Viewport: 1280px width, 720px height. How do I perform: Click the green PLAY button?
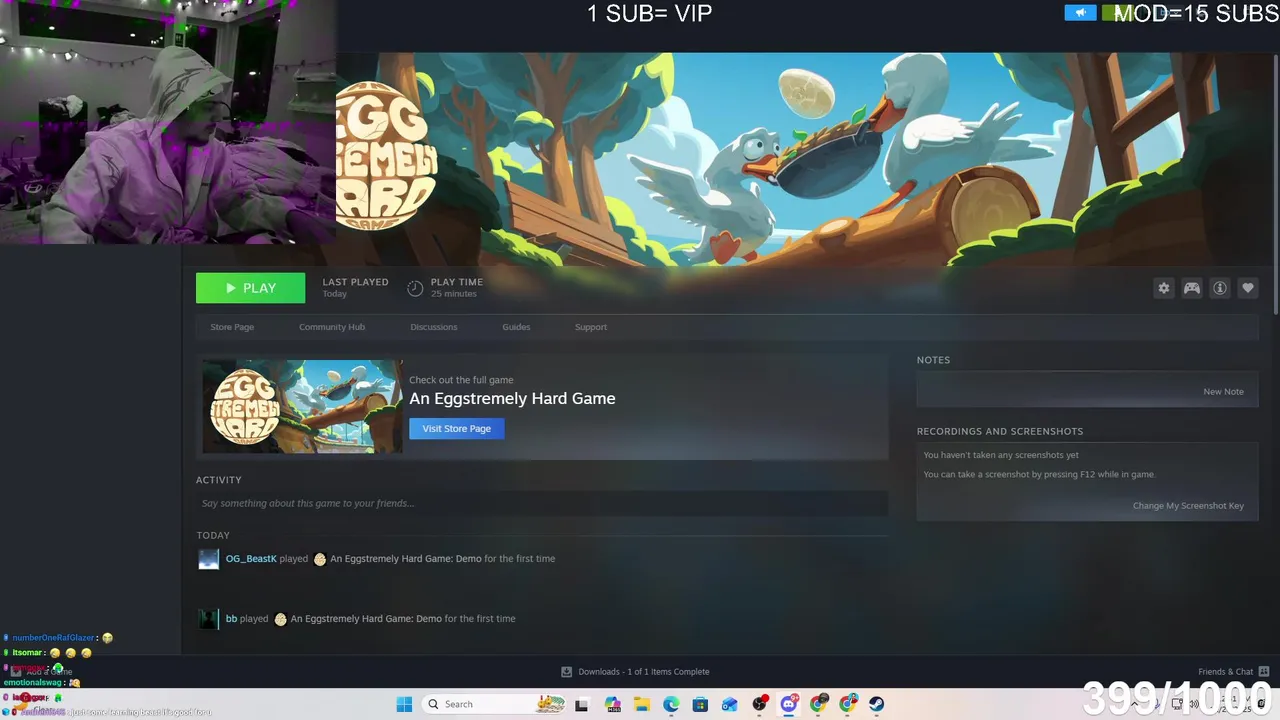point(250,288)
